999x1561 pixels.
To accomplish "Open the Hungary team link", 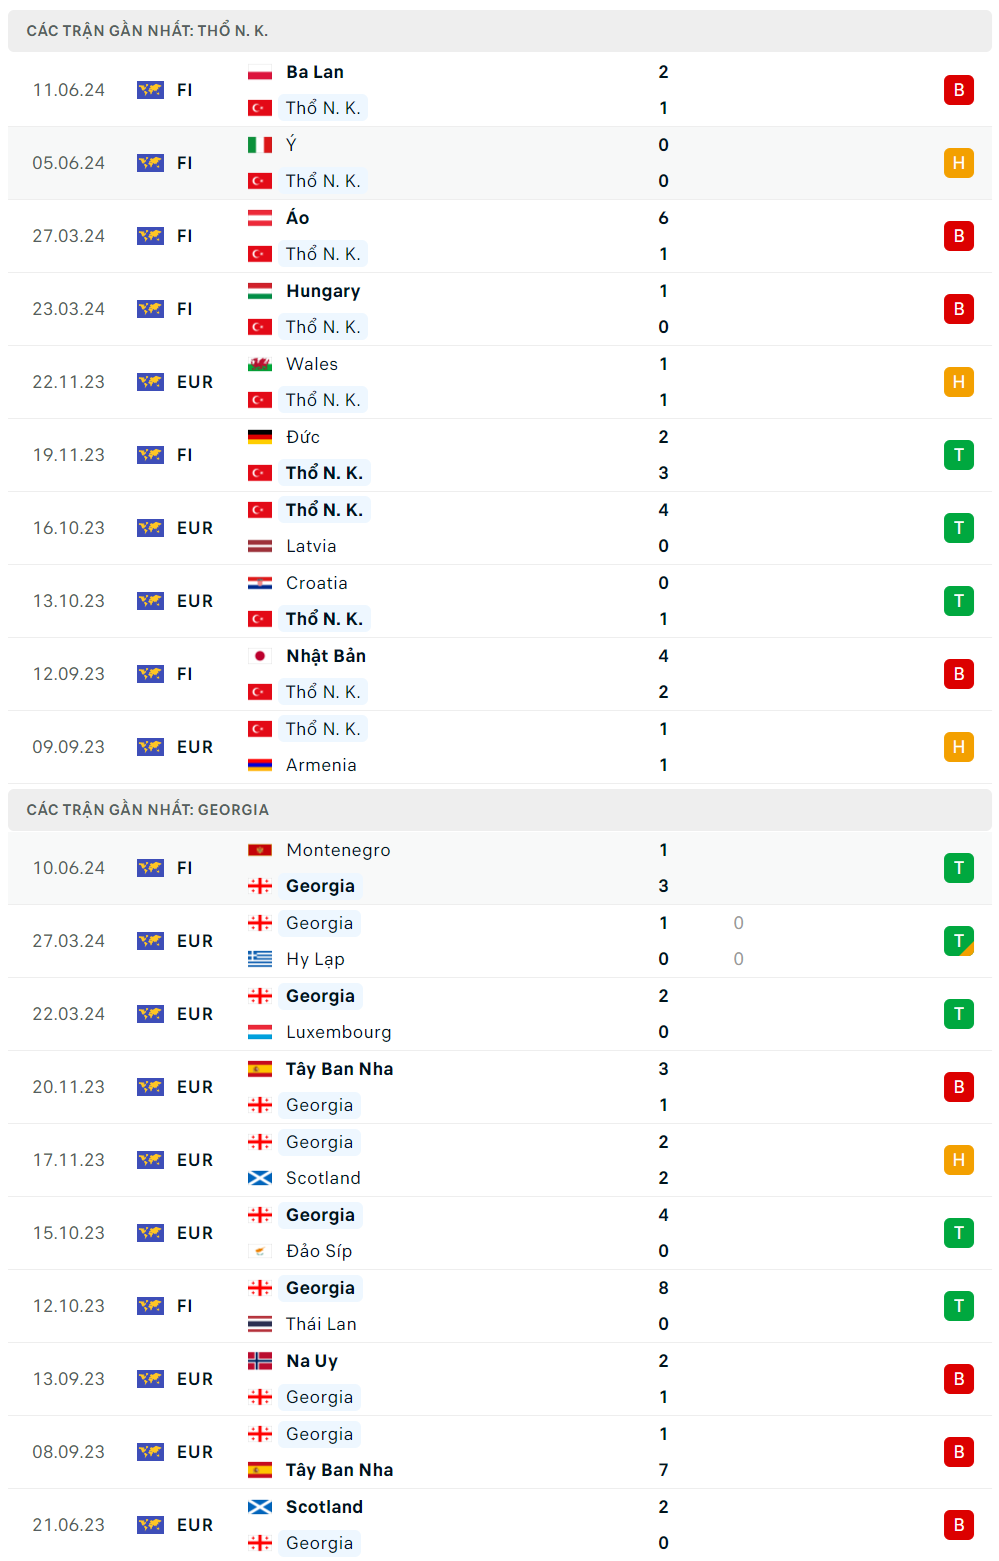I will [x=323, y=291].
